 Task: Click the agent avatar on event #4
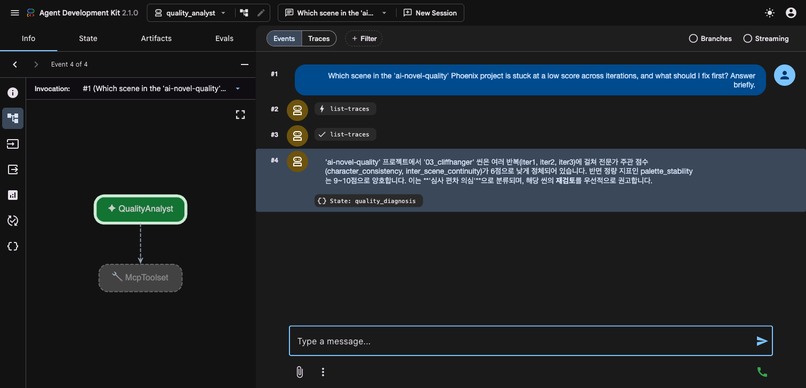297,161
